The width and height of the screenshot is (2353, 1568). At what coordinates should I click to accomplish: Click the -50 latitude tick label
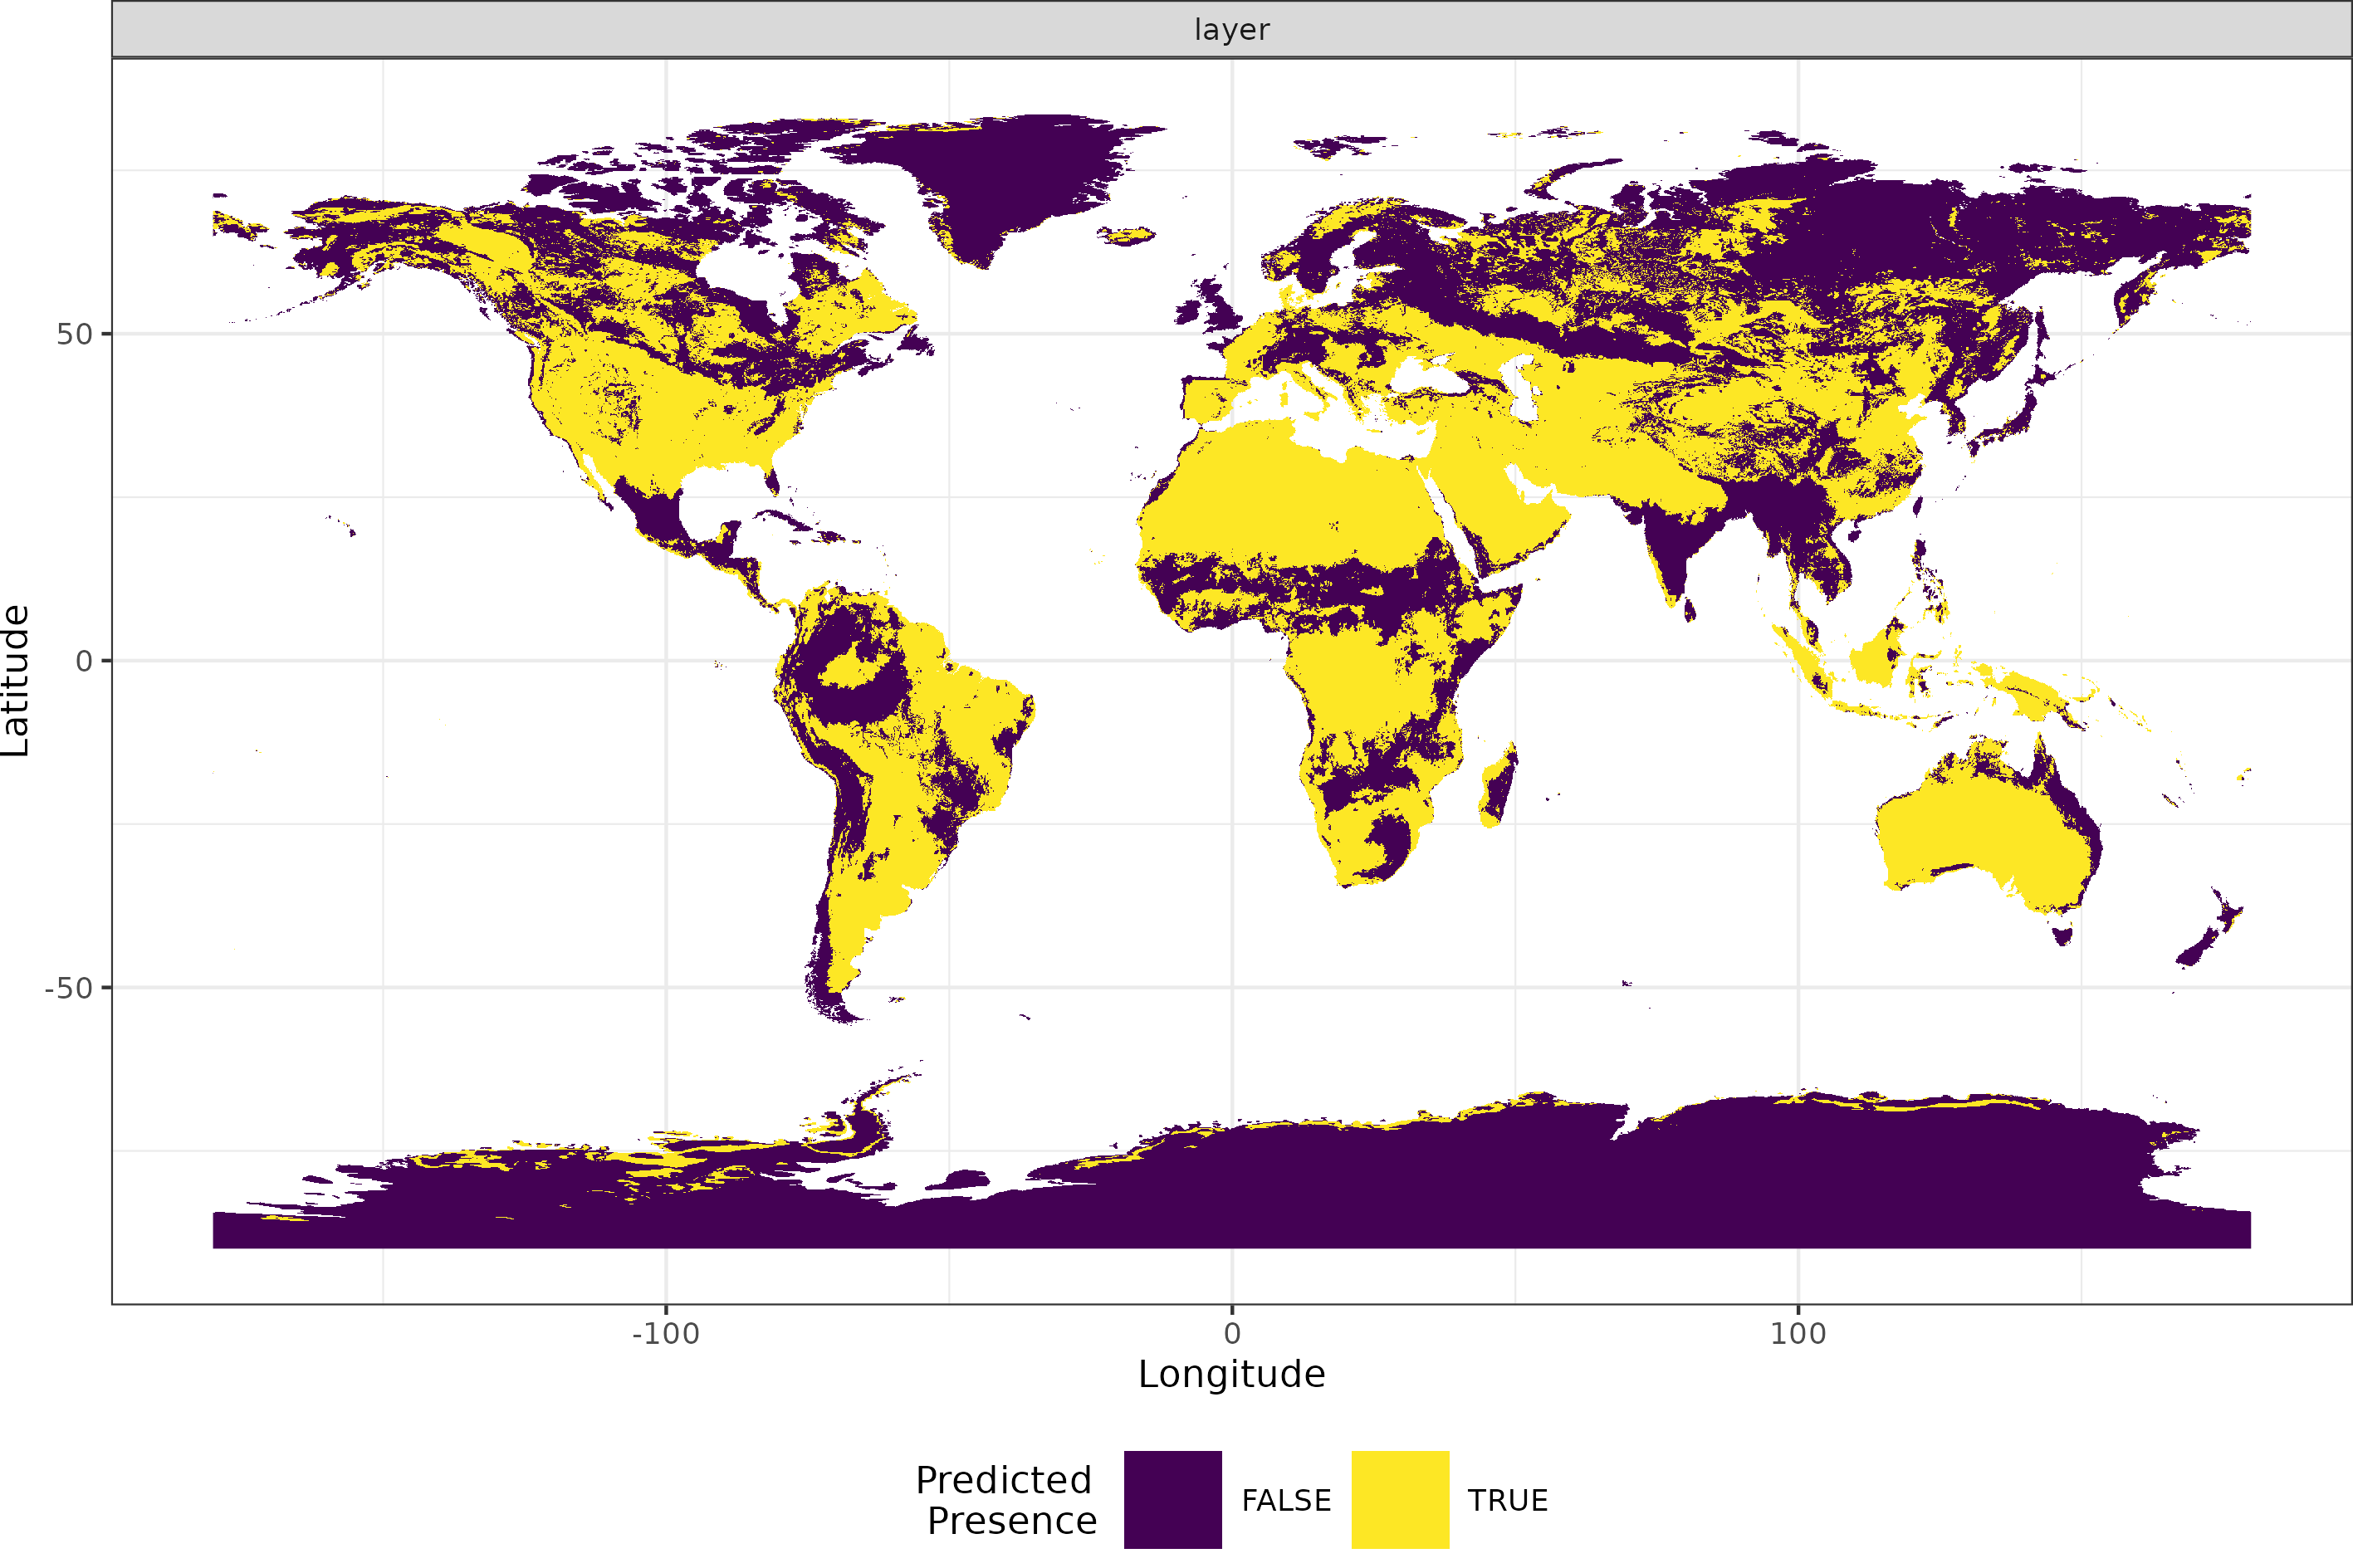69,988
